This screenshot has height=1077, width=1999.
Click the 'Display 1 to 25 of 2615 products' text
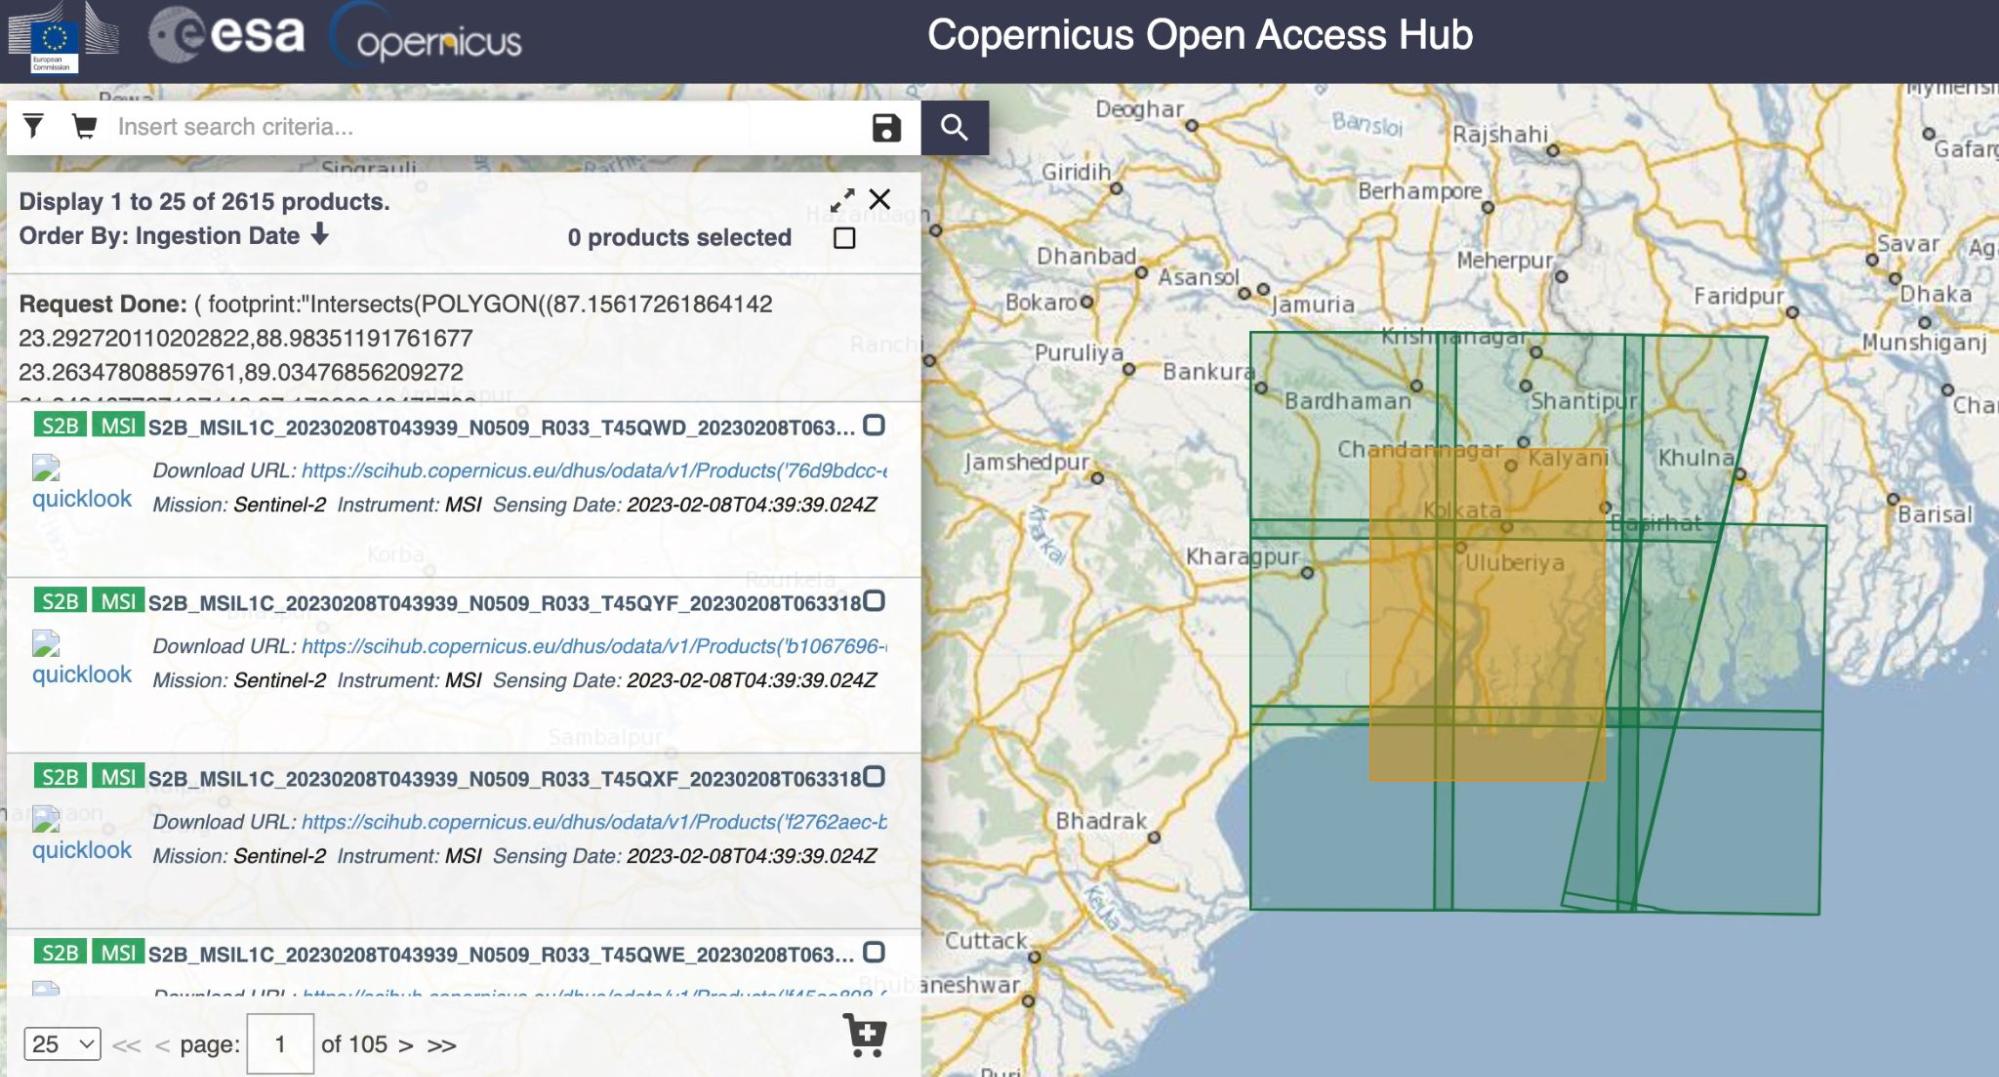point(204,201)
